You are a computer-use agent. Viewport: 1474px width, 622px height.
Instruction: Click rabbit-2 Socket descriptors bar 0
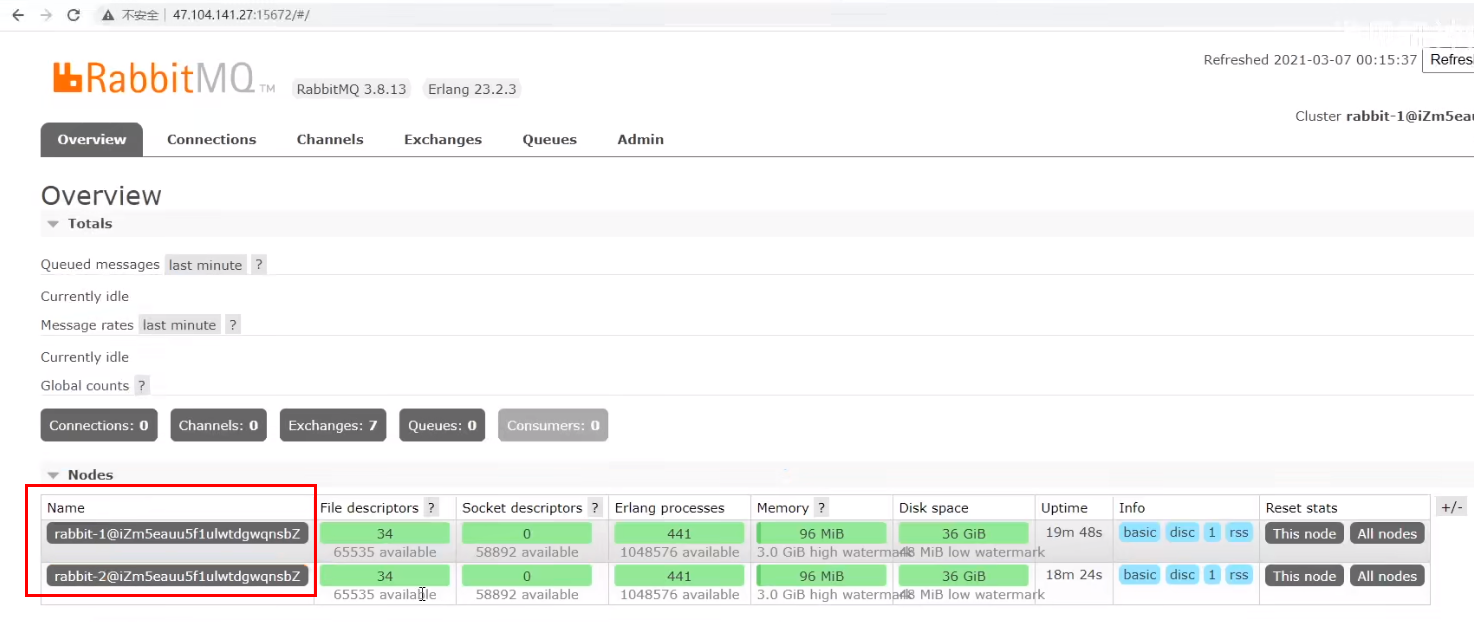(x=527, y=576)
